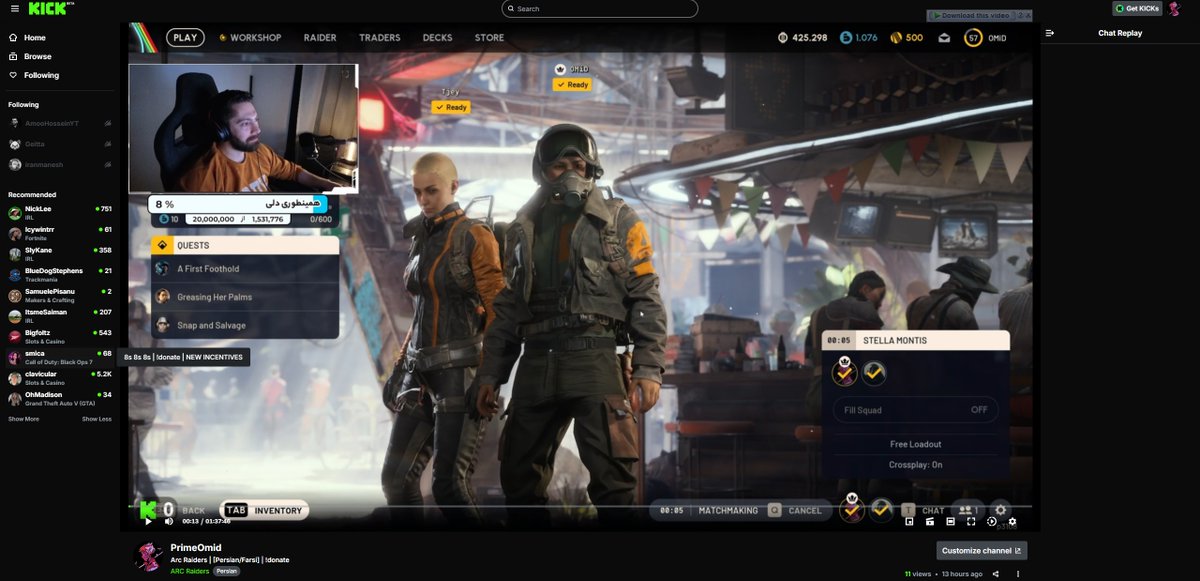Screen dimensions: 1200x581
Task: Seek on the video progress bar
Action: point(580,506)
